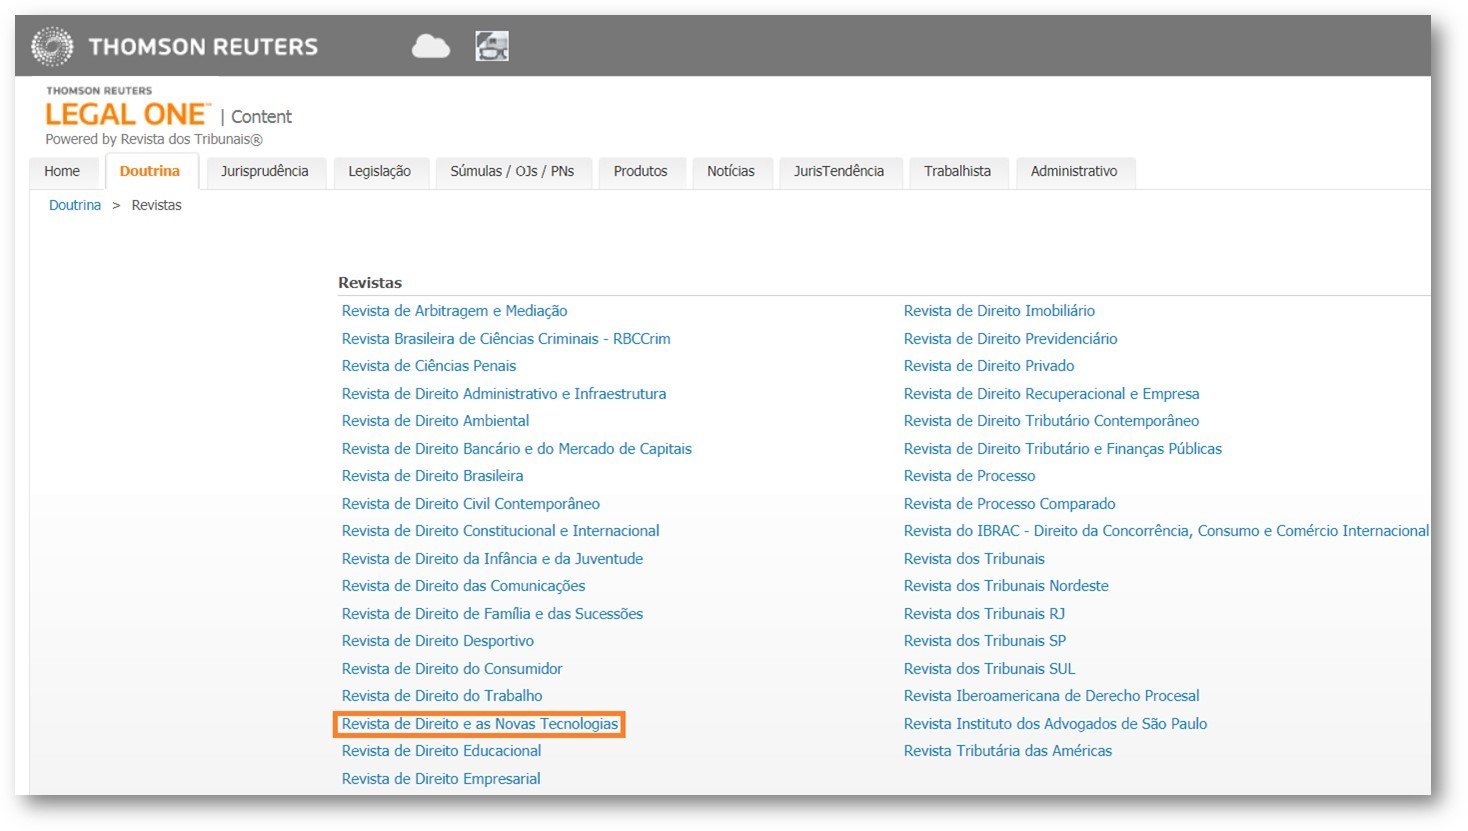The width and height of the screenshot is (1468, 831).
Task: Select the Doutrina tab
Action: (x=150, y=171)
